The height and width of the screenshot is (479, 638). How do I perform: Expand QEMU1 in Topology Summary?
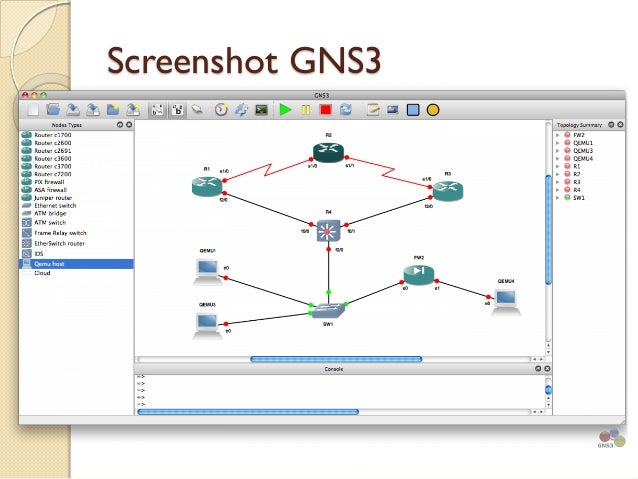558,143
